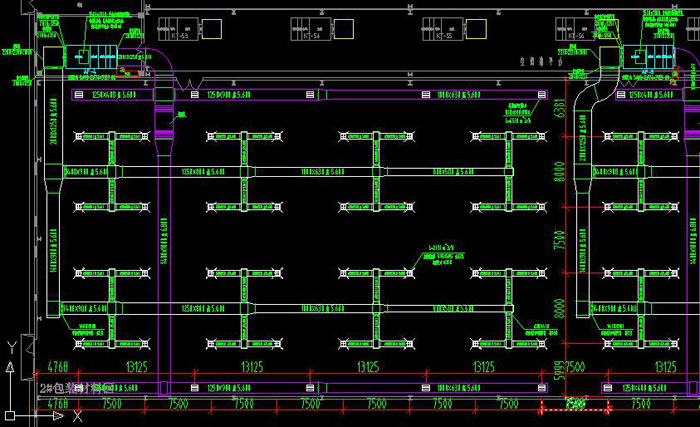Click the X axis label of the UCS icon

(x=77, y=416)
